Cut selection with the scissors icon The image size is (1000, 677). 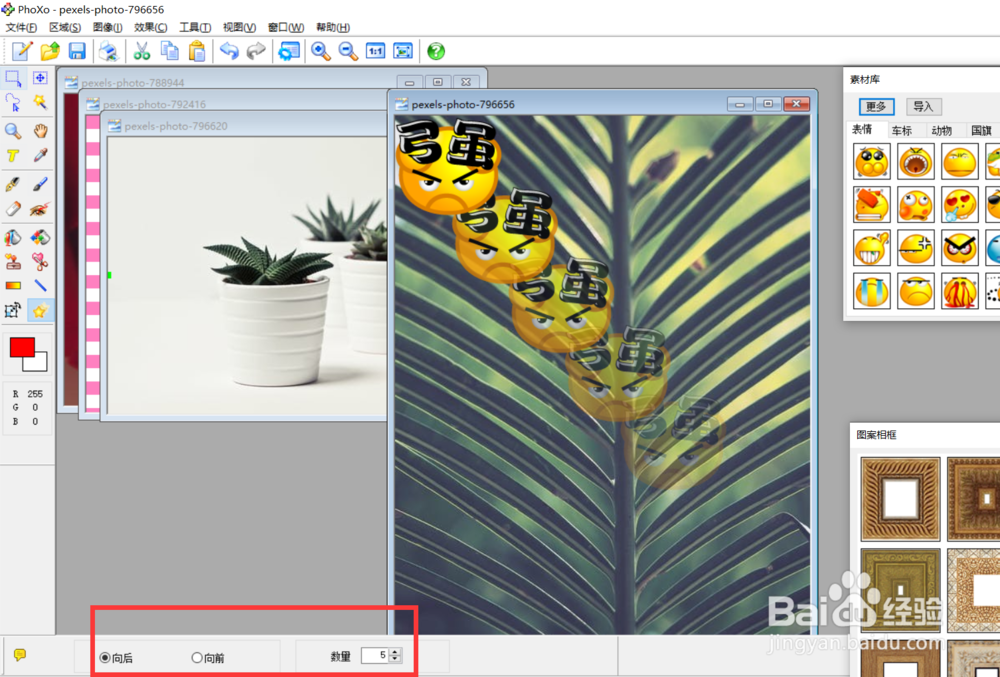tap(142, 51)
